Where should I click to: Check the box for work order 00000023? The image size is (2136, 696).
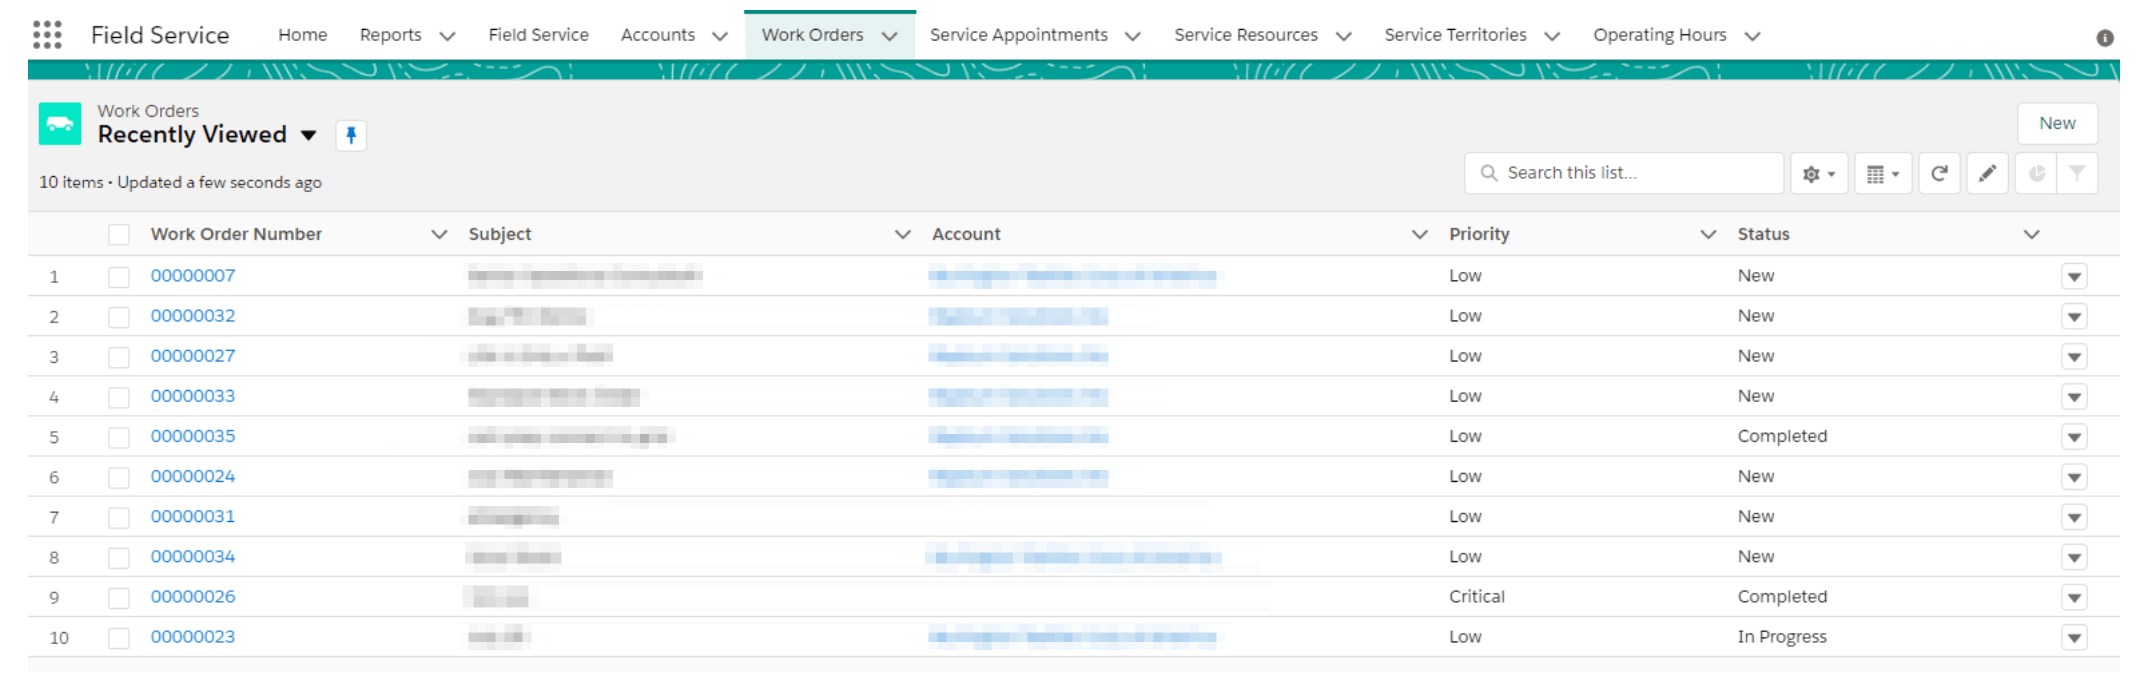pyautogui.click(x=119, y=638)
